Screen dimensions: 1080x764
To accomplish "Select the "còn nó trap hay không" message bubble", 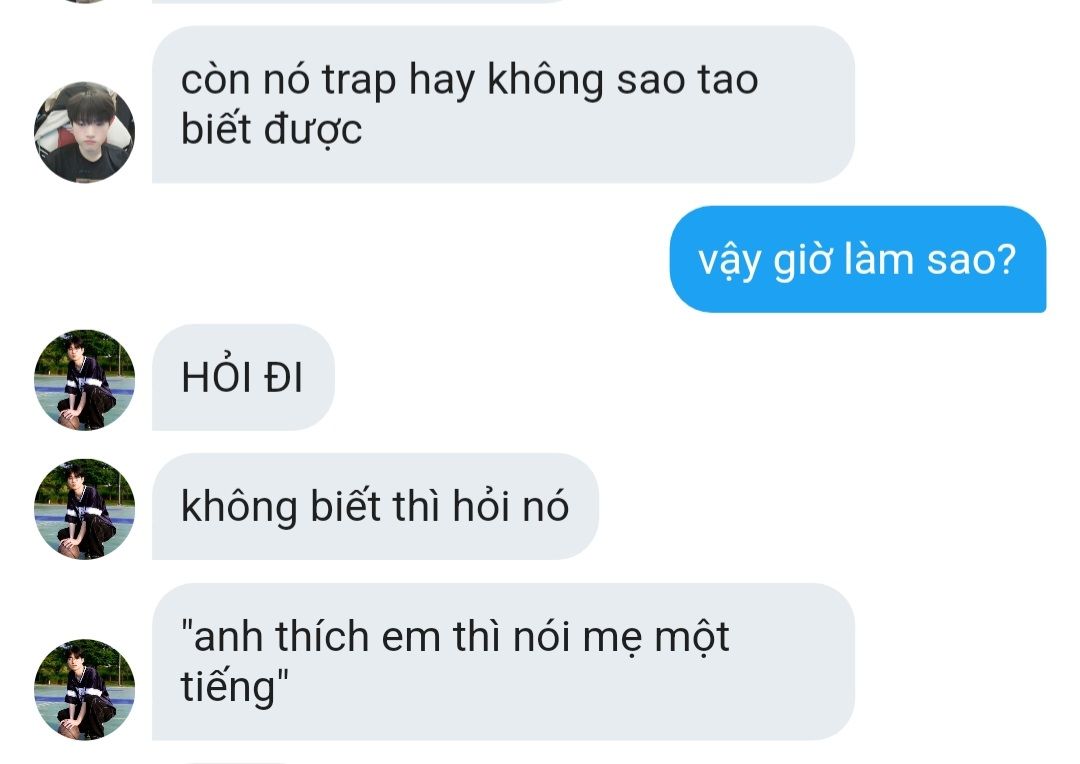I will 503,105.
